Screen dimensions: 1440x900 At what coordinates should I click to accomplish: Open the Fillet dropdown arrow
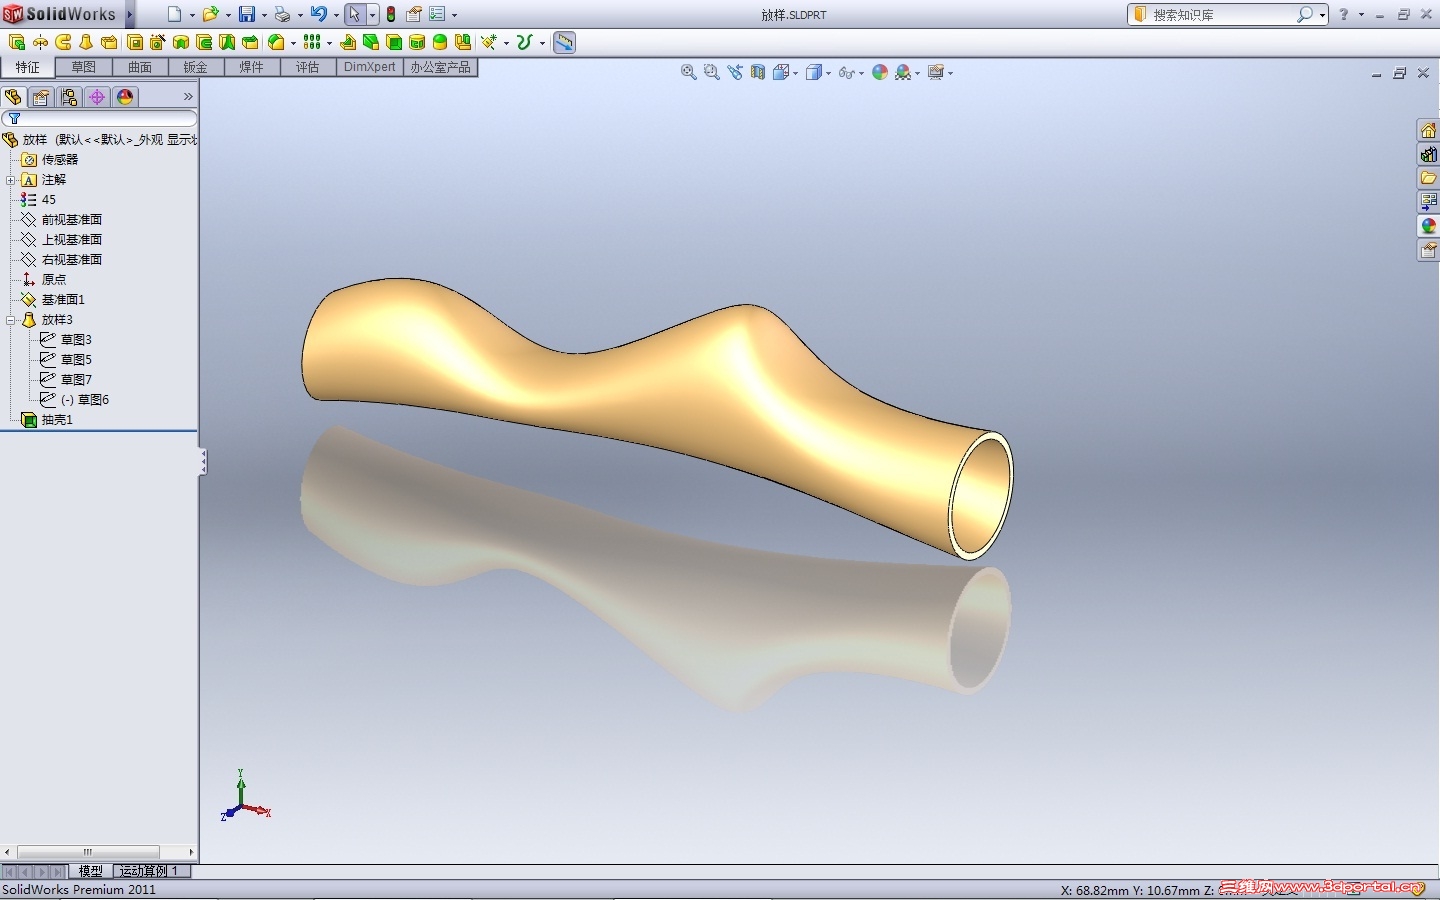click(293, 43)
